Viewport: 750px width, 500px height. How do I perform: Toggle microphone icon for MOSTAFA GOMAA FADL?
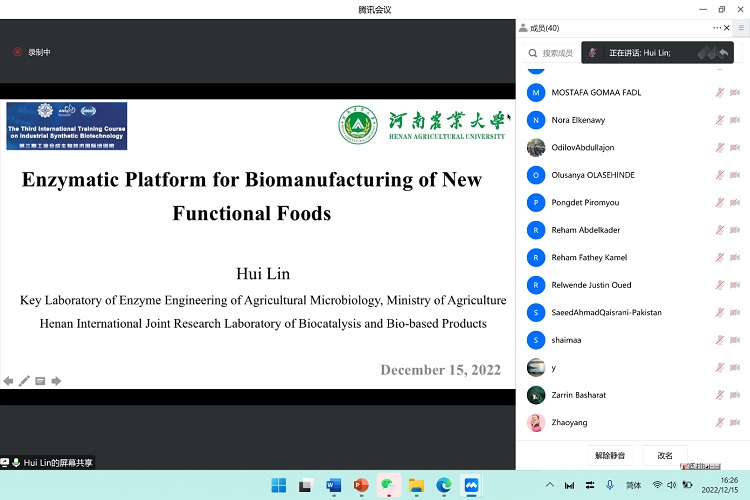719,93
